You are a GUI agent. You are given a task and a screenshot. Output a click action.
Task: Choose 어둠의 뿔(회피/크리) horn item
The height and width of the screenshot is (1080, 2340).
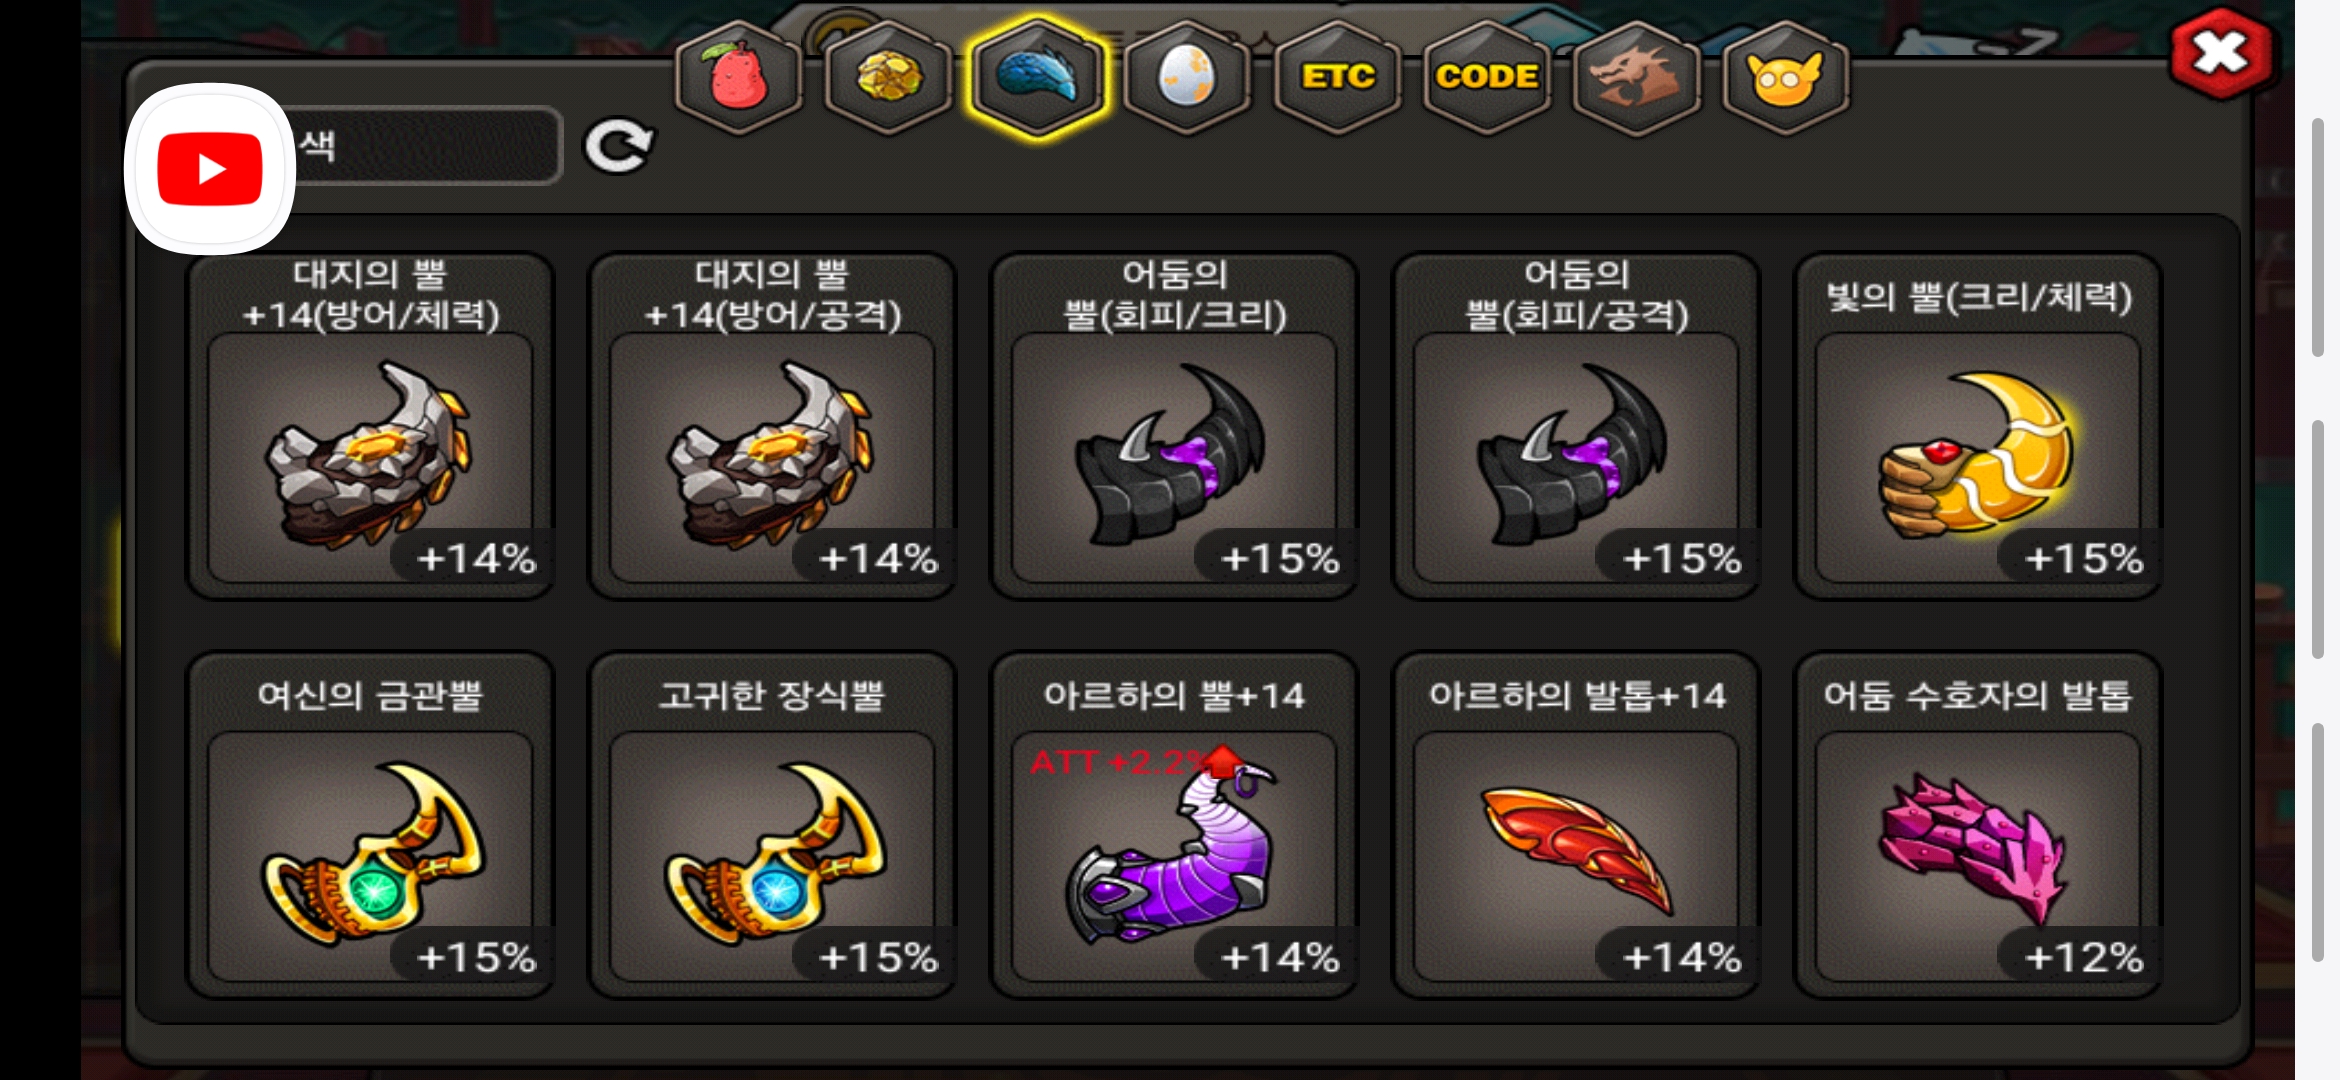1174,426
